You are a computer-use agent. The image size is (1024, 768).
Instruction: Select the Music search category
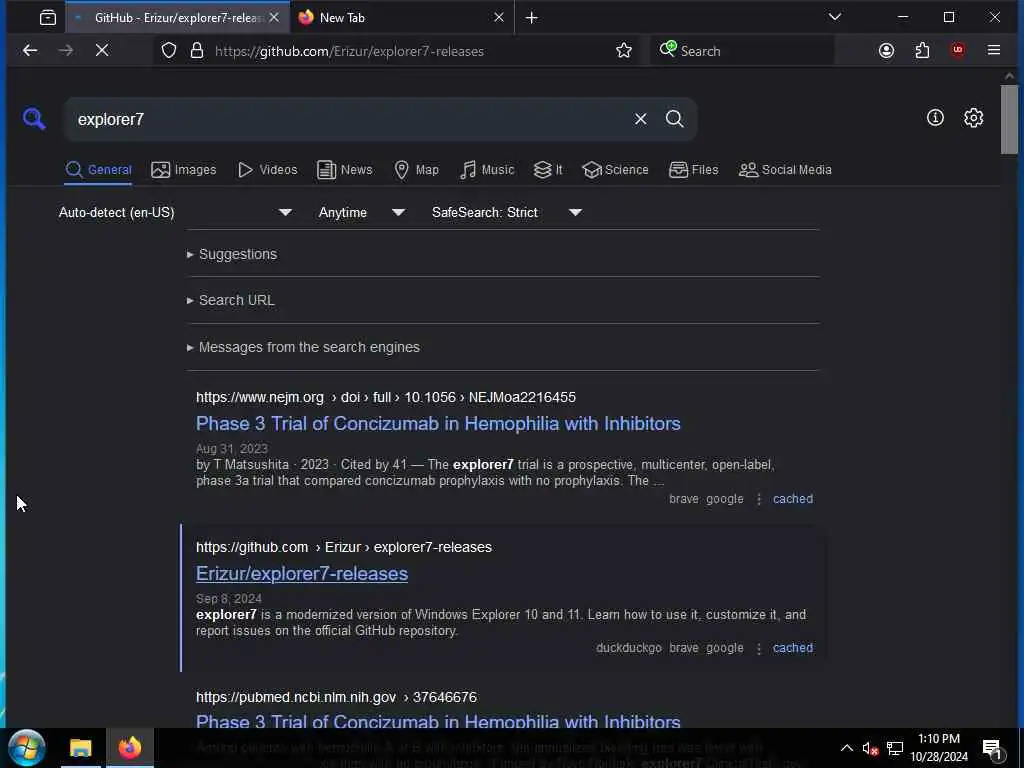click(x=487, y=170)
